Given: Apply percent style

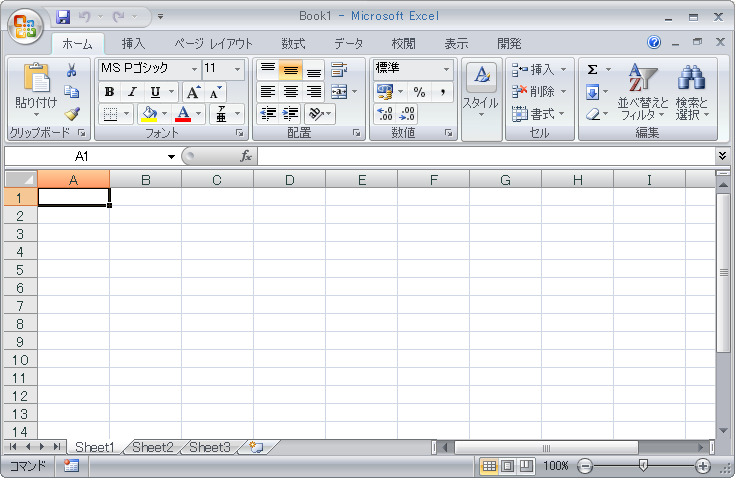Looking at the screenshot, I should (420, 92).
